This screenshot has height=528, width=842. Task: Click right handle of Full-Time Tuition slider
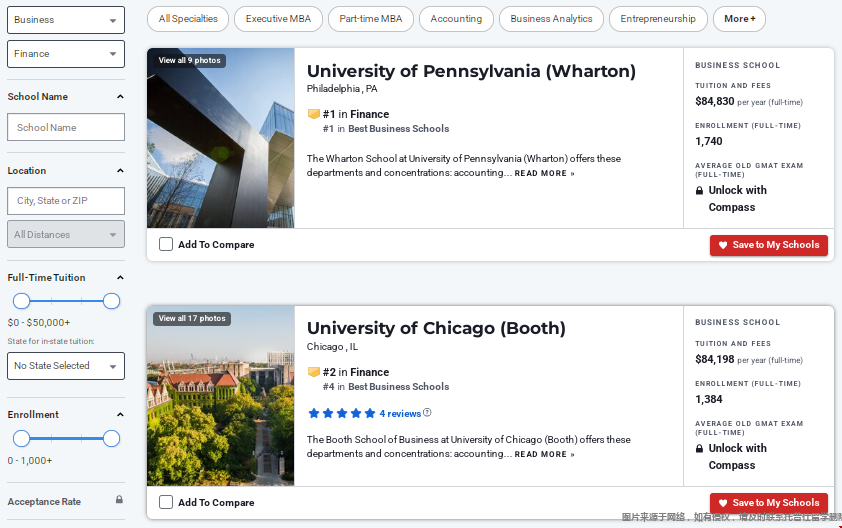click(111, 301)
